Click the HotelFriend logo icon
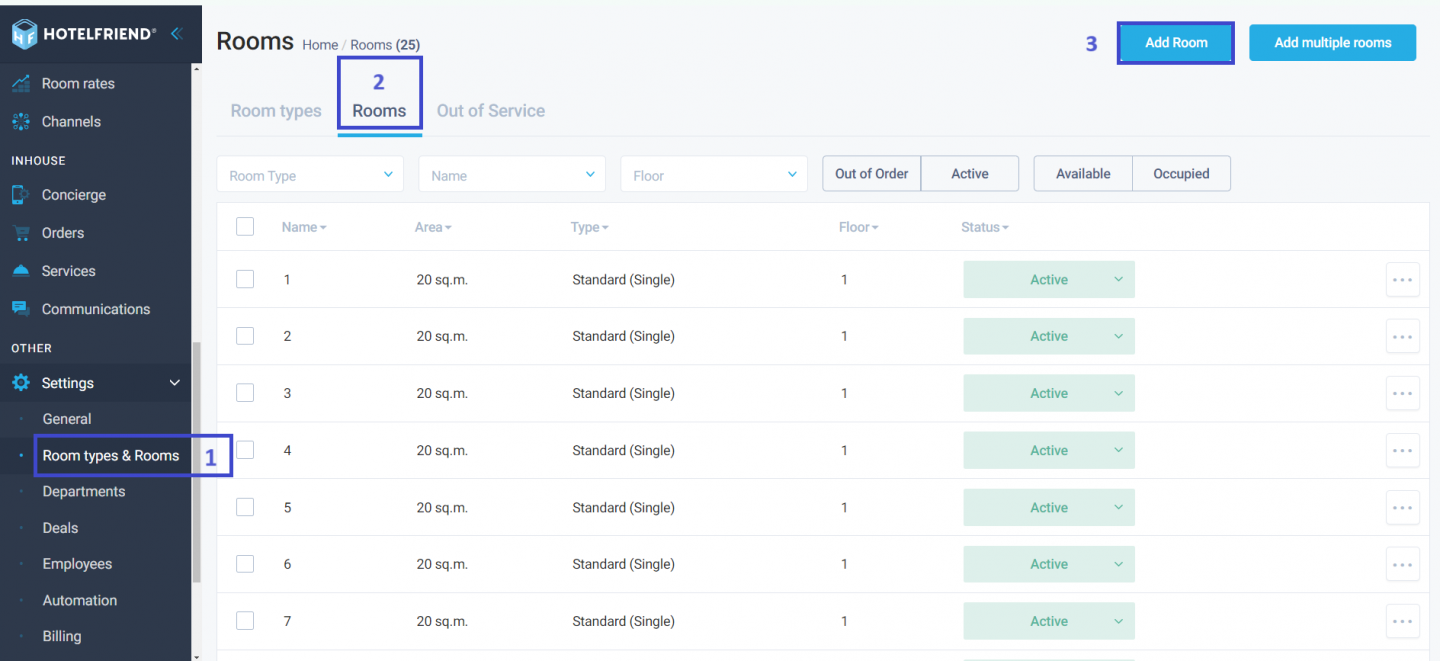This screenshot has height=661, width=1440. (x=24, y=34)
